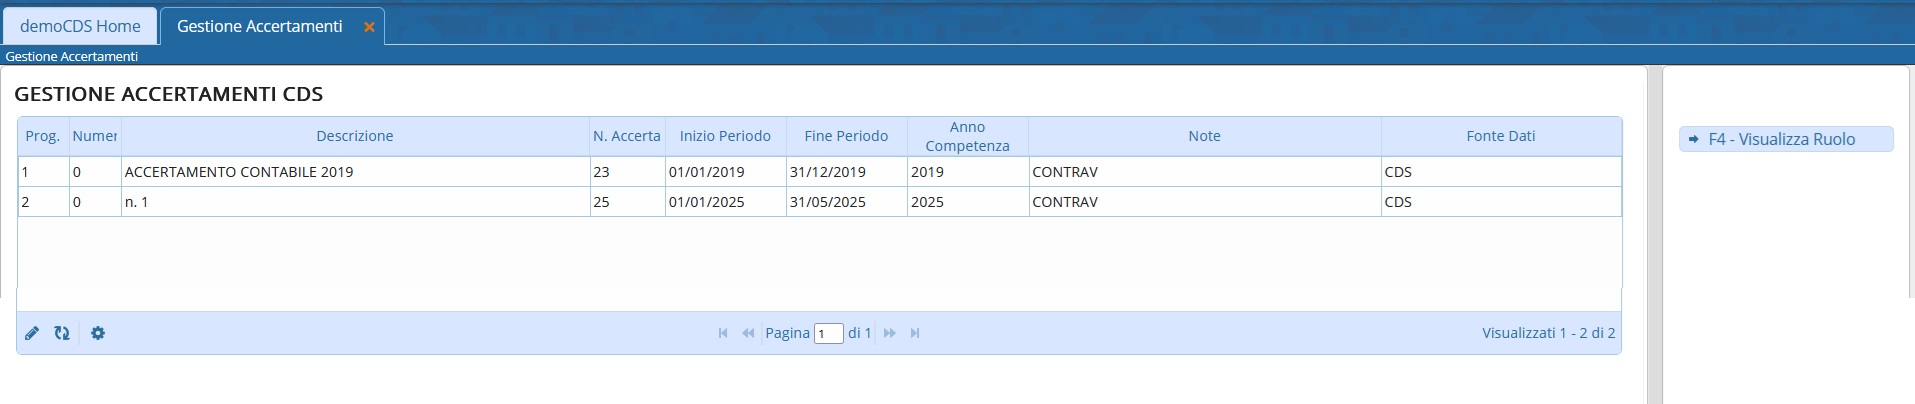Click the Fonte Dati column header

1500,136
